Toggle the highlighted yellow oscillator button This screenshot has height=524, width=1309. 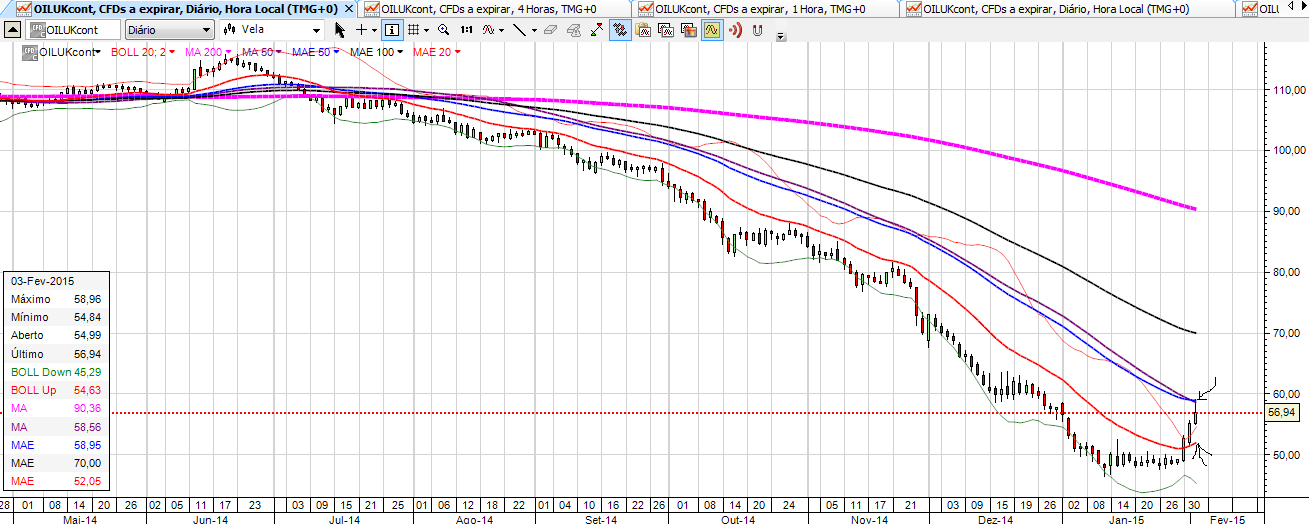tap(711, 30)
